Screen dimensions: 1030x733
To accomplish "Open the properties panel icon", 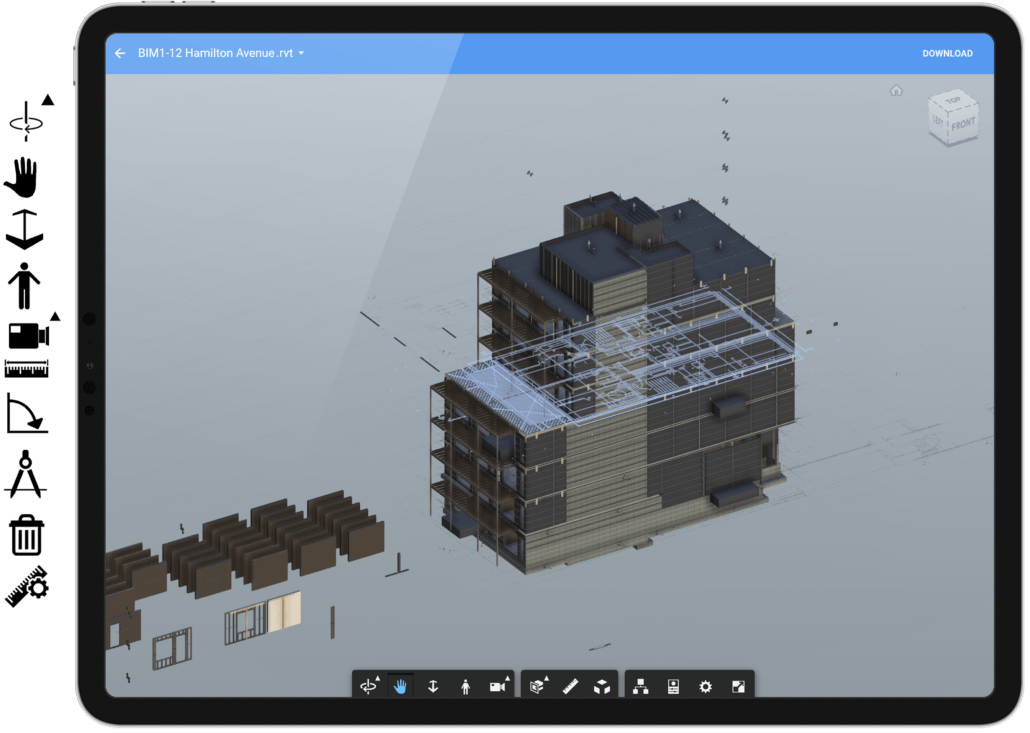I will point(673,685).
